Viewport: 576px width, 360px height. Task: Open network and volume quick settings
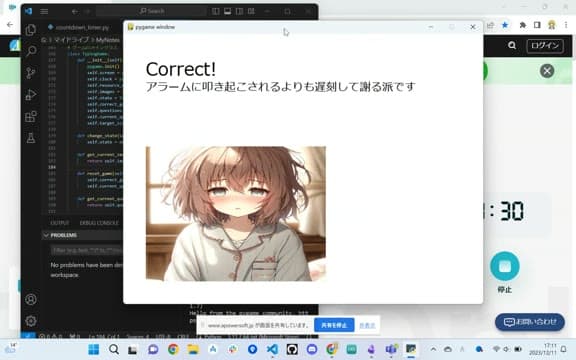(x=507, y=349)
